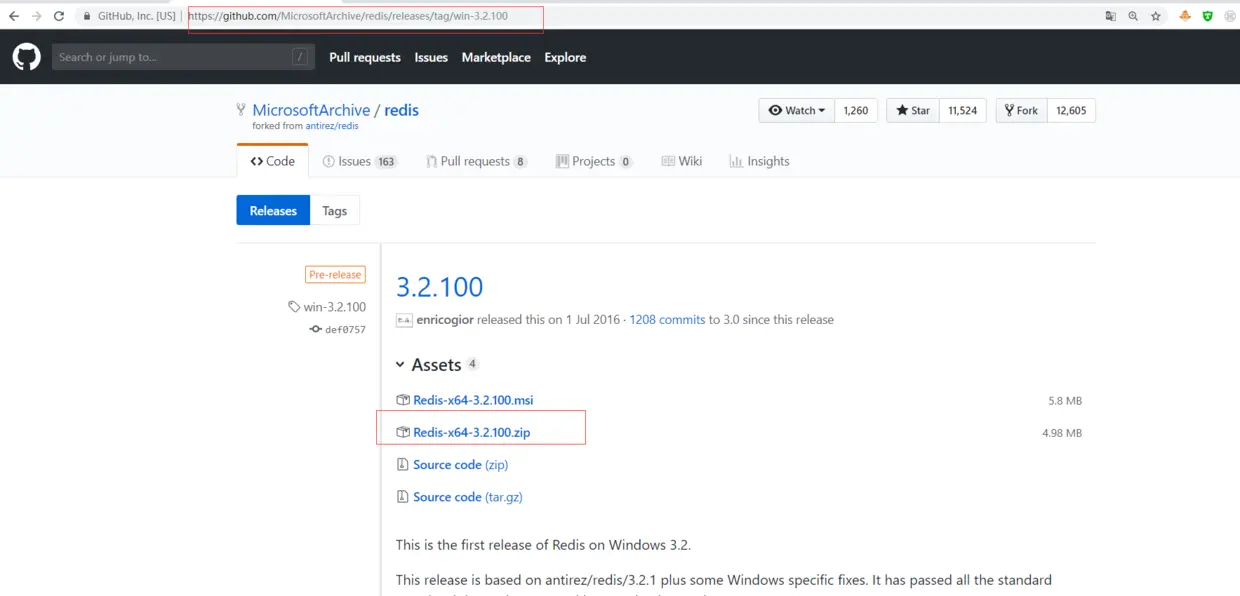
Task: Click the browser forward arrow
Action: [x=37, y=16]
